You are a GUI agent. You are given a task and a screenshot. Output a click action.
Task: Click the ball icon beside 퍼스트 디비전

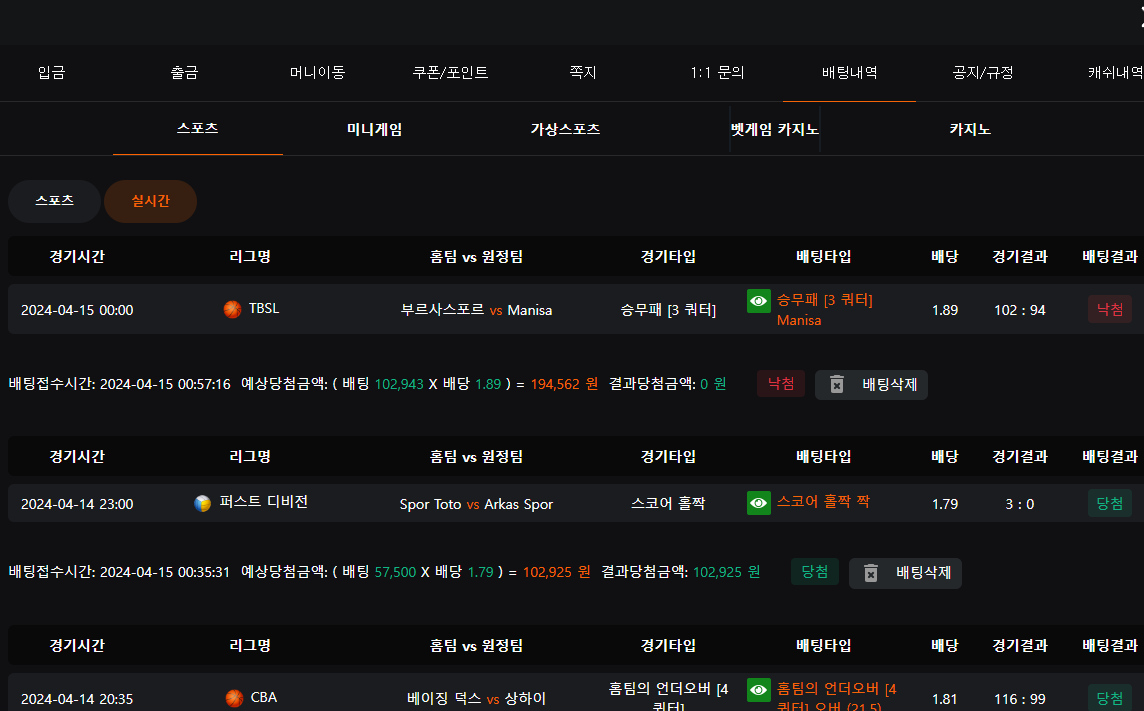[203, 503]
